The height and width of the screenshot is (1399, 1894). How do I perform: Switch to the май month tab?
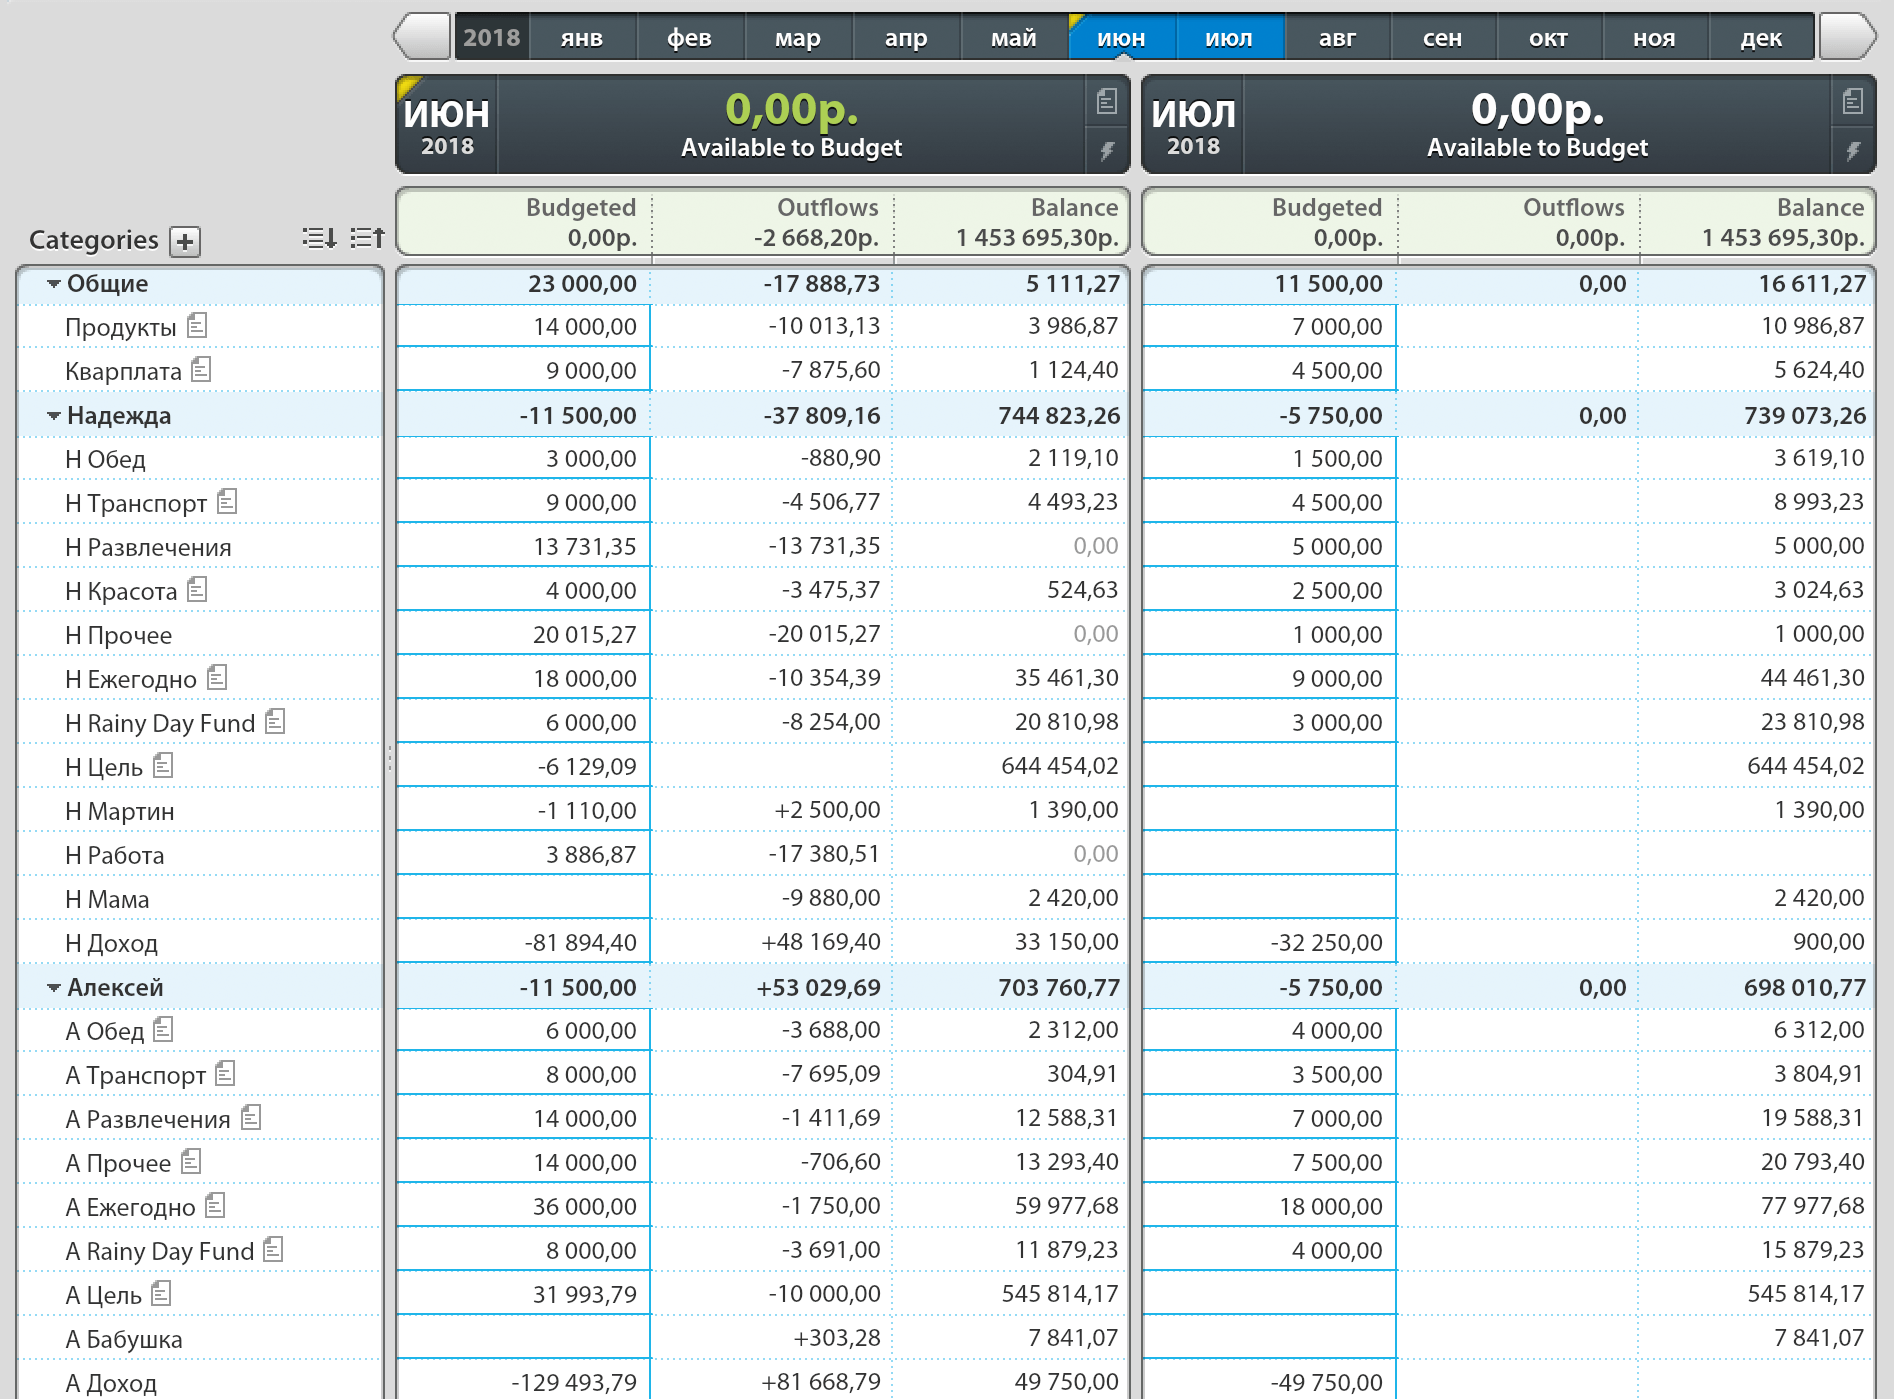click(1013, 38)
